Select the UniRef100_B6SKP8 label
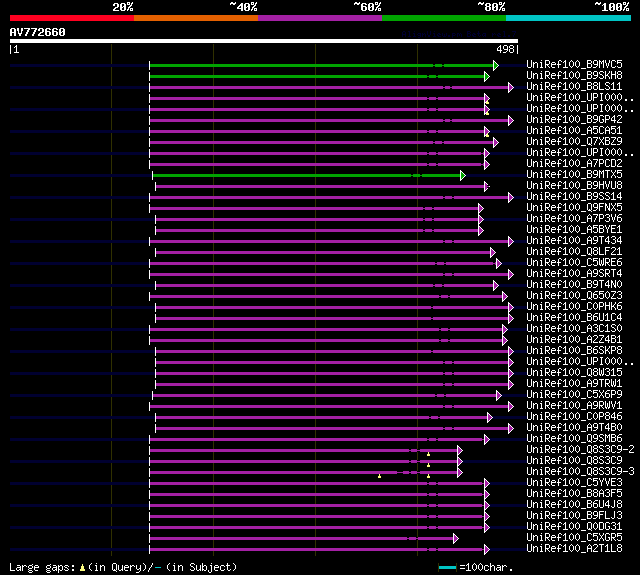 tap(574, 351)
